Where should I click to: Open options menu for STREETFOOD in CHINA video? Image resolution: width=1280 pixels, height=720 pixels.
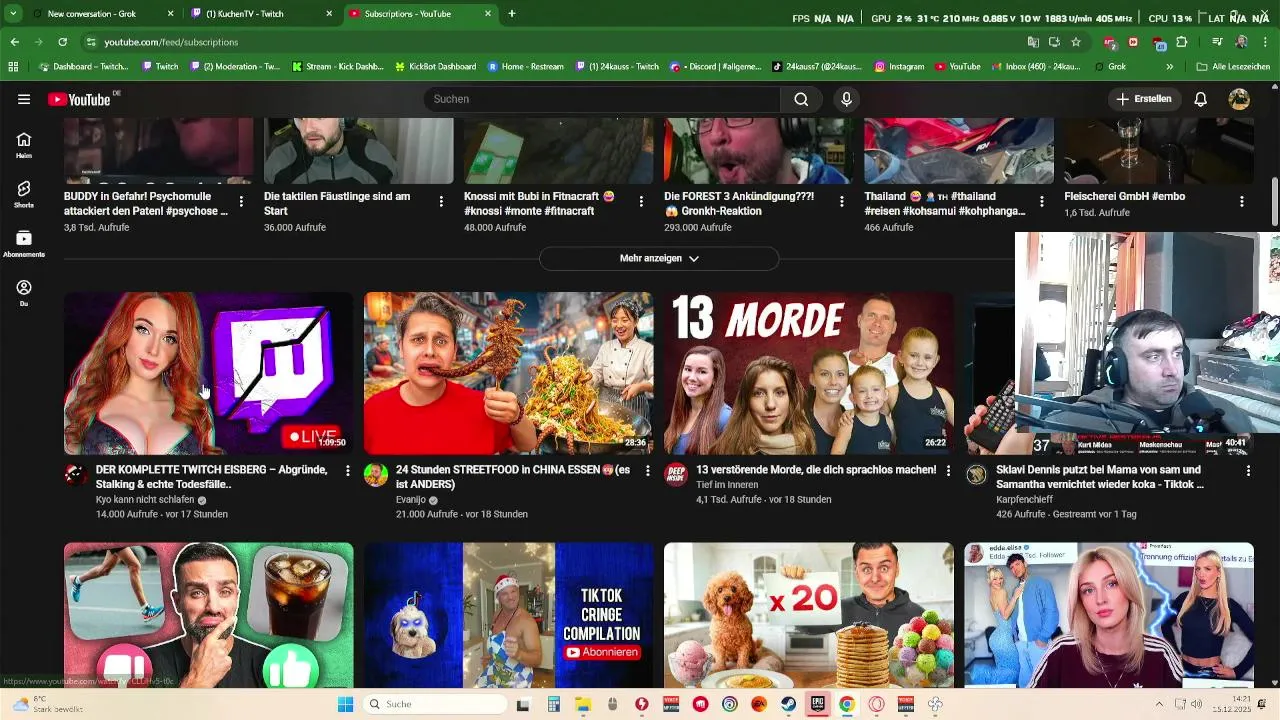[648, 470]
